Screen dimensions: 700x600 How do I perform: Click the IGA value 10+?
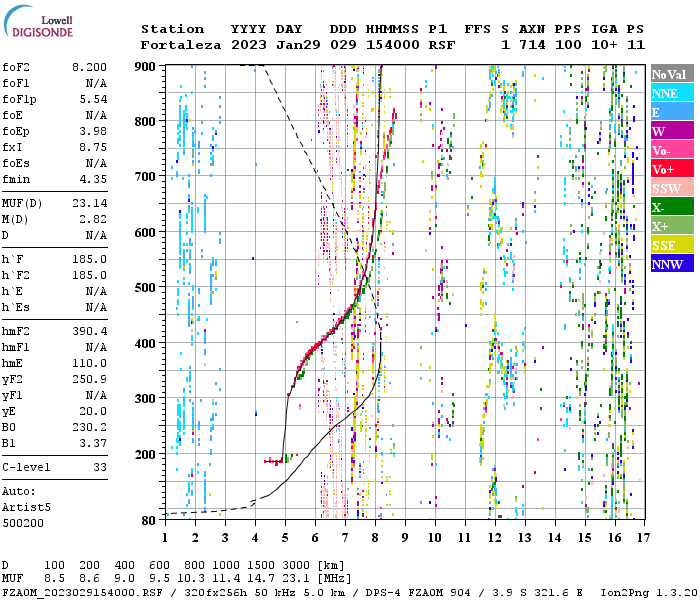(604, 45)
